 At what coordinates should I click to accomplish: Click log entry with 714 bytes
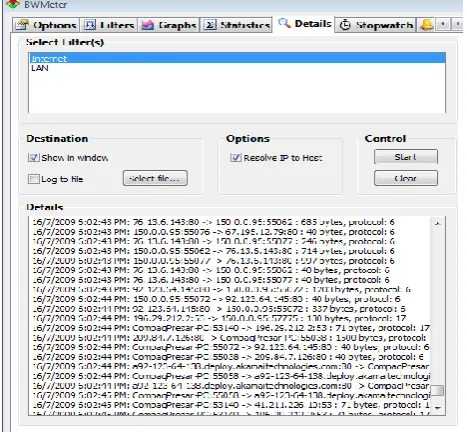coord(213,251)
